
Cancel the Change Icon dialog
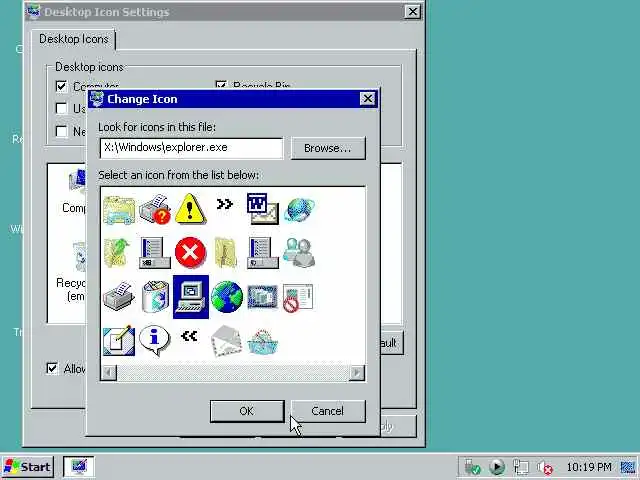[x=328, y=411]
